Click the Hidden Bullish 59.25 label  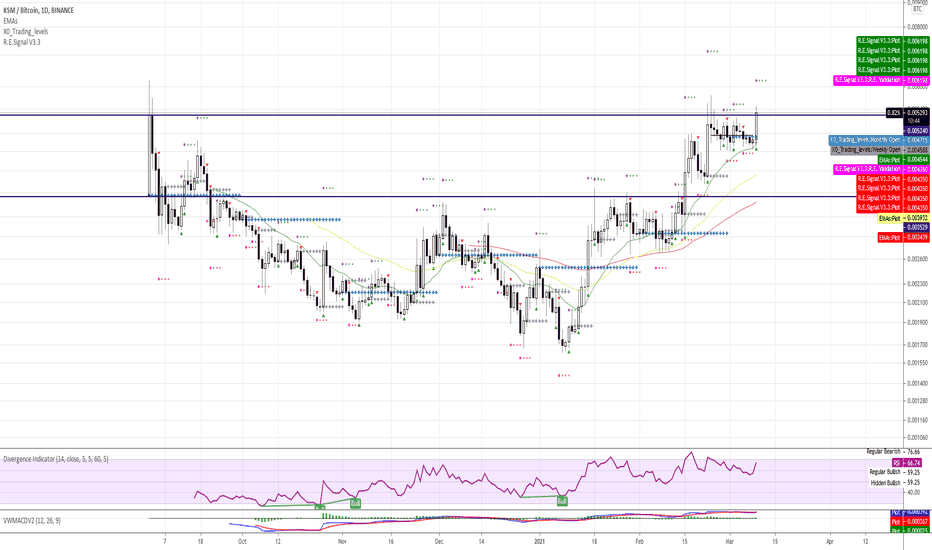895,483
